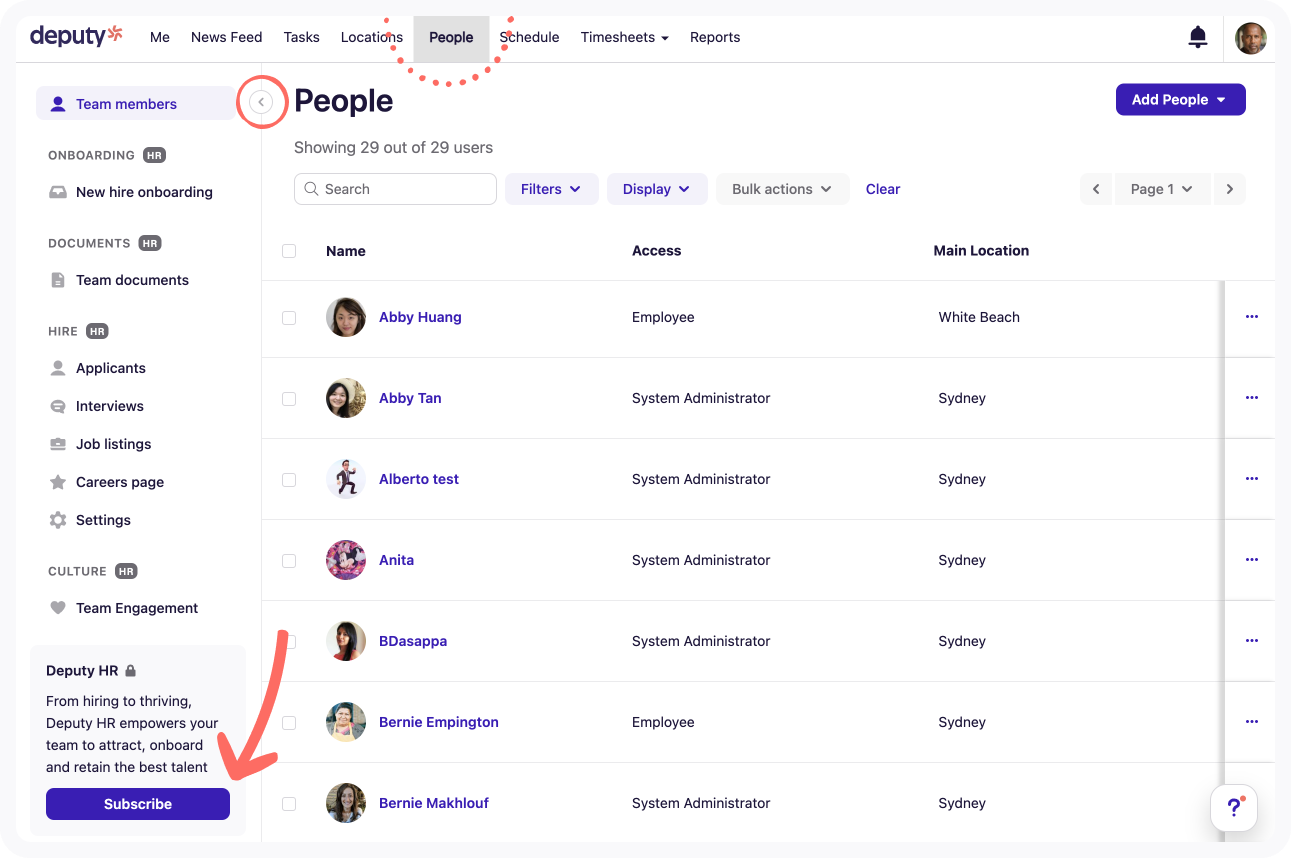Tick the select-all checkbox in header

tap(289, 251)
